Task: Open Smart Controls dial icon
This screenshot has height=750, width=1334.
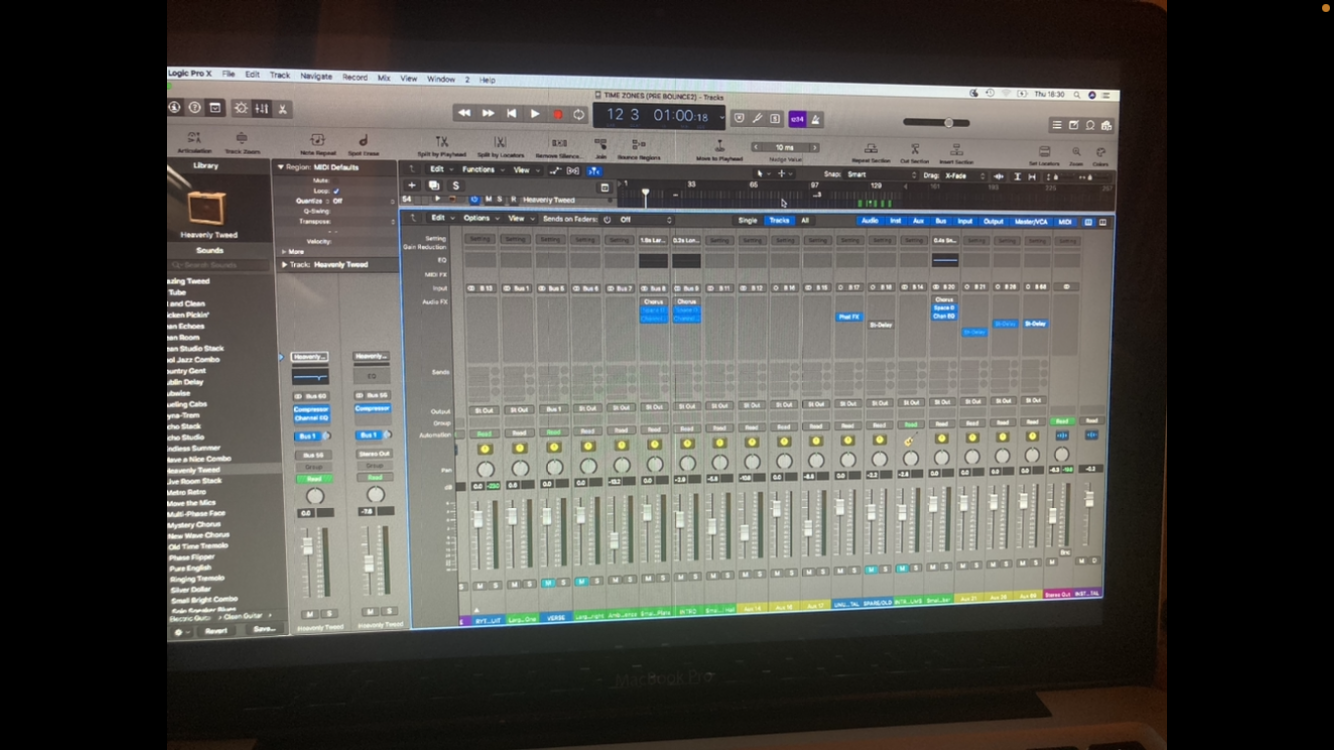Action: [x=241, y=108]
